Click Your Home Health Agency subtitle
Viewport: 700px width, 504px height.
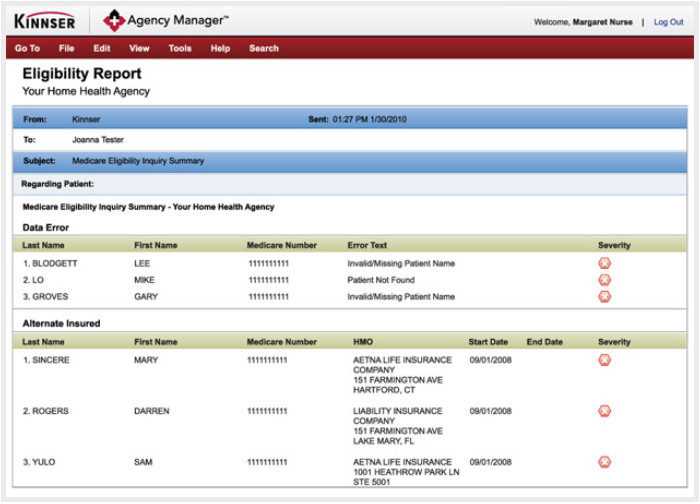click(86, 91)
